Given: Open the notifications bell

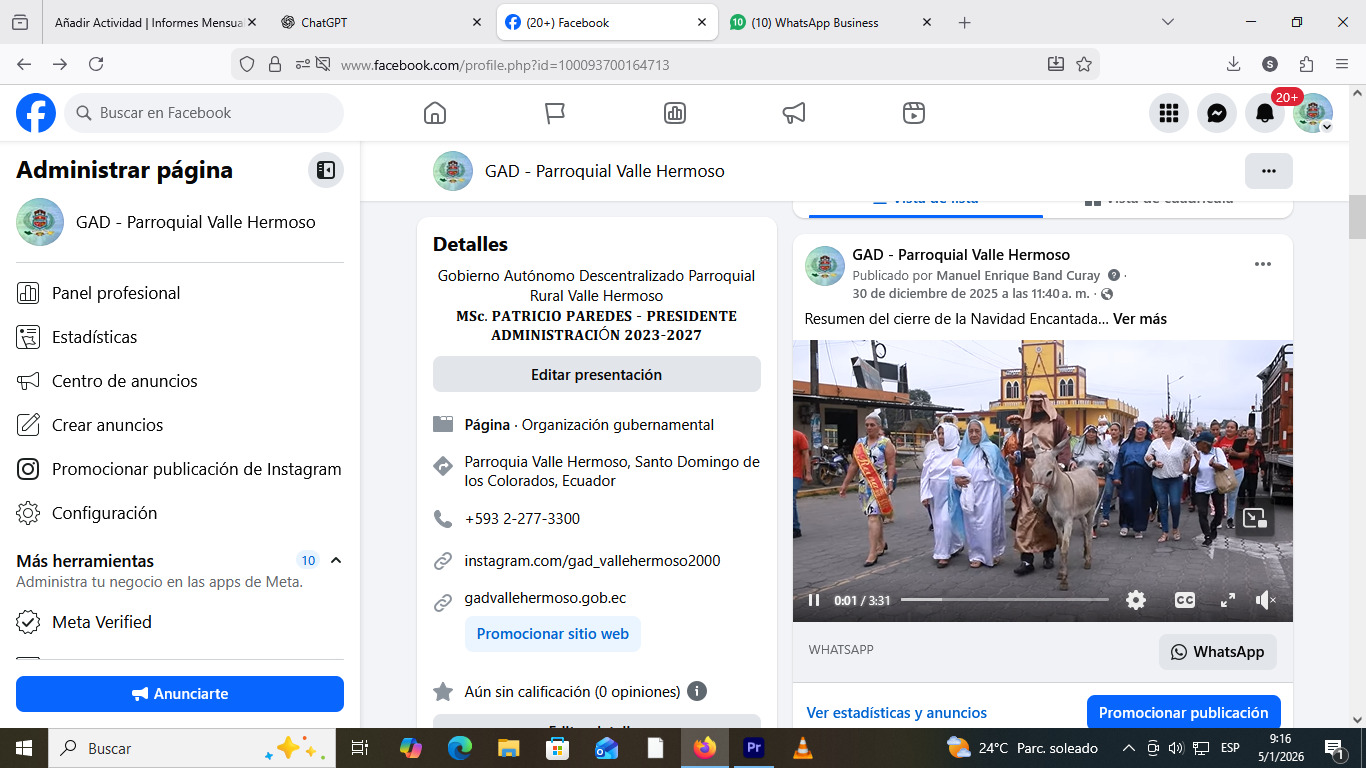Looking at the screenshot, I should [x=1265, y=113].
